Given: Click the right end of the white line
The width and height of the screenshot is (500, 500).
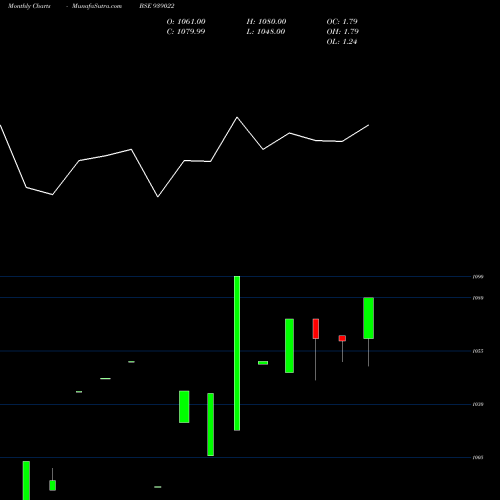Looking at the screenshot, I should tap(368, 125).
